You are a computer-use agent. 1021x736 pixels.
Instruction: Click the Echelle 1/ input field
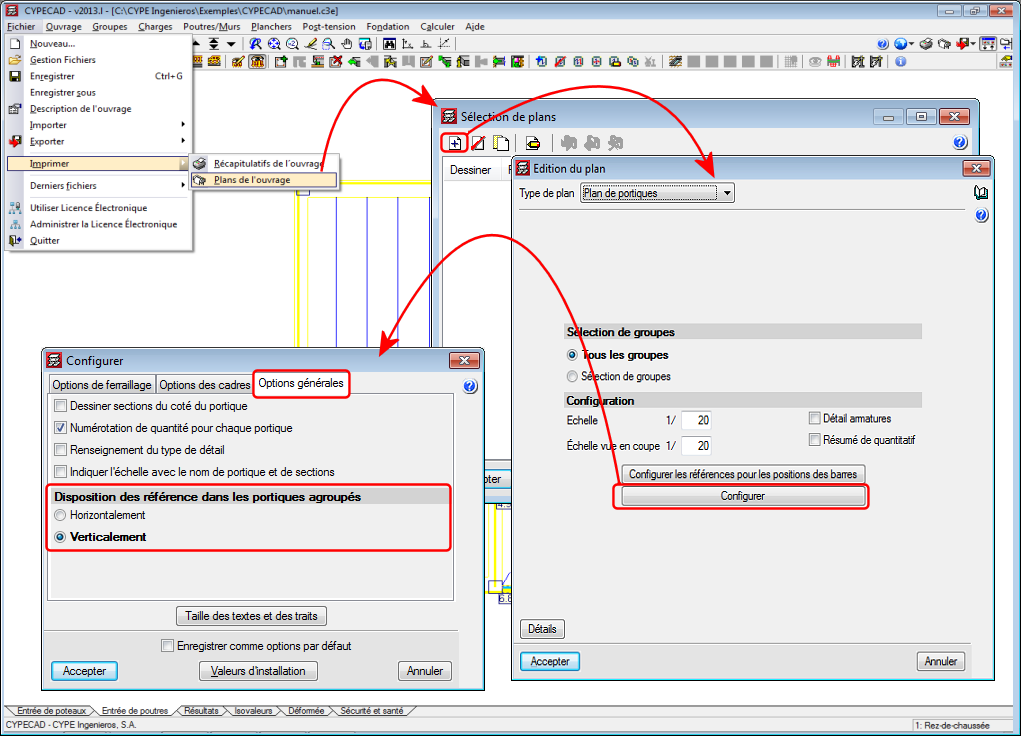coord(696,420)
